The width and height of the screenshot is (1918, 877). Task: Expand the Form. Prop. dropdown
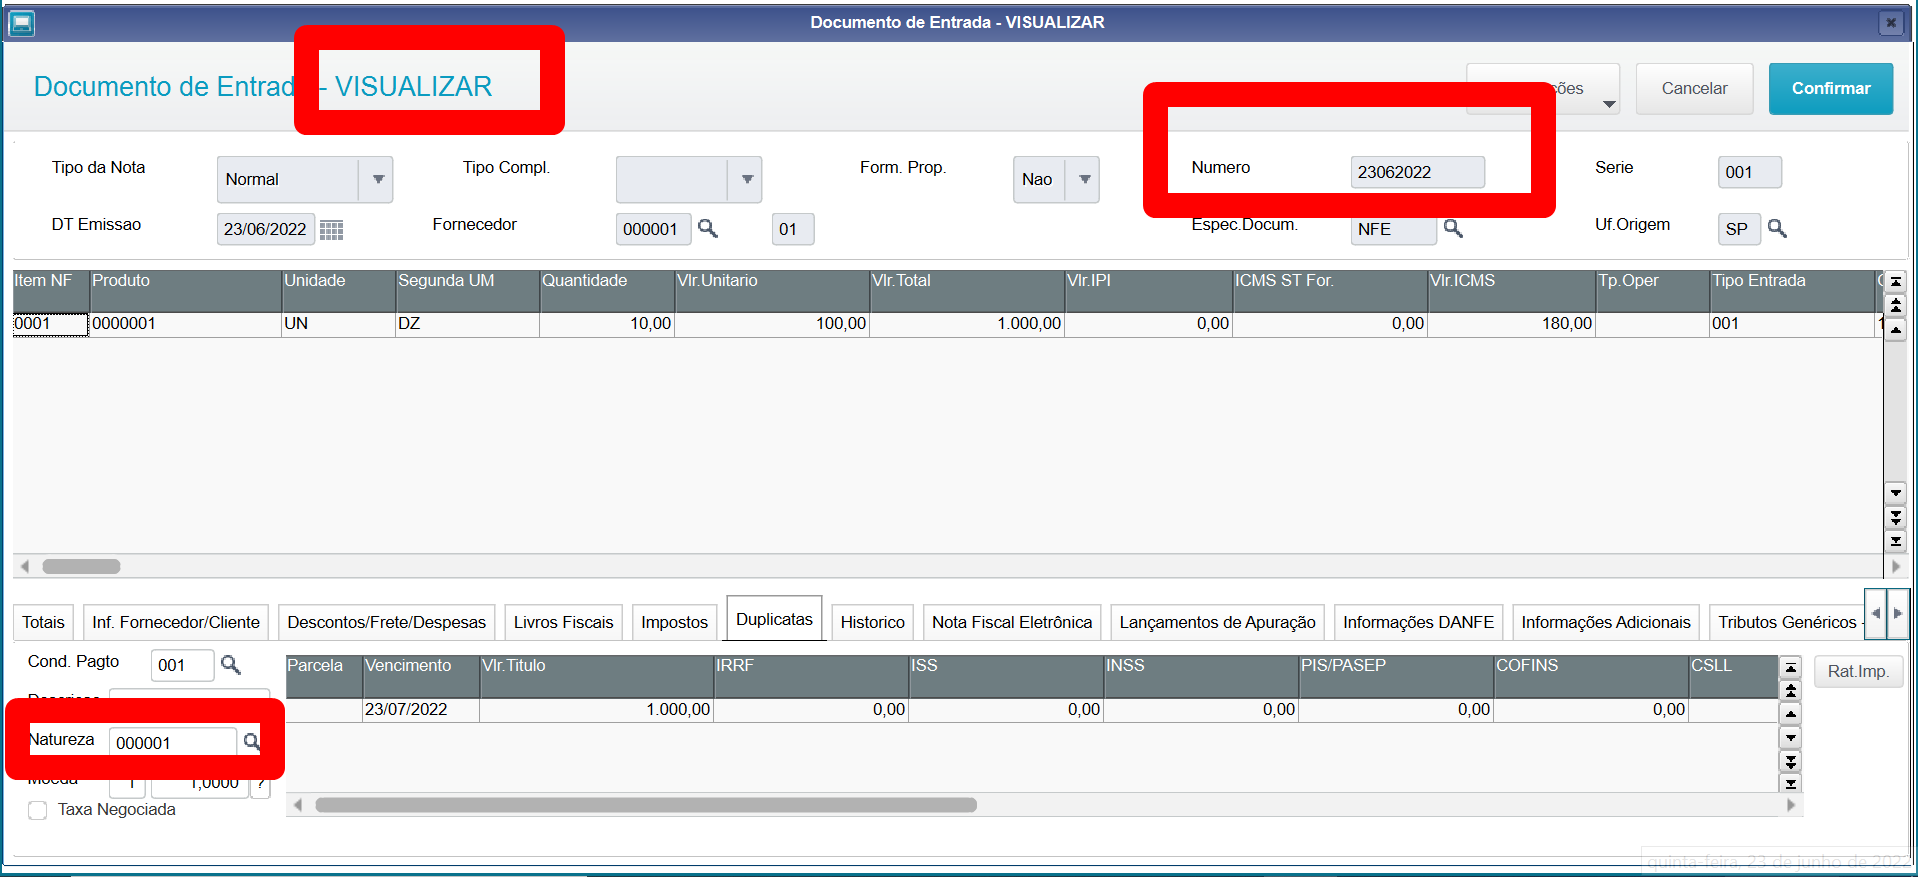(x=1084, y=180)
